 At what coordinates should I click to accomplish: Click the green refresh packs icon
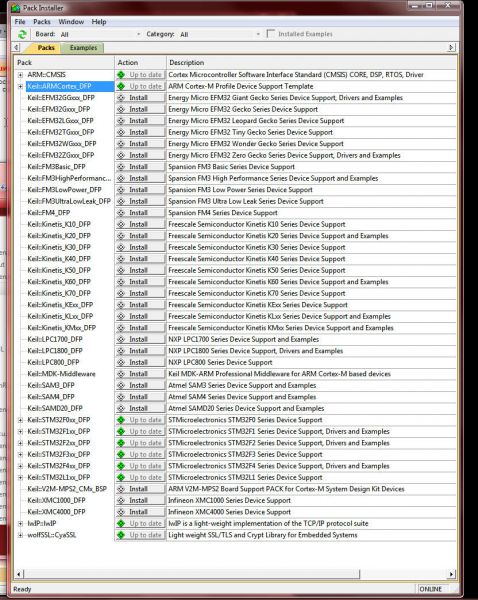coord(22,34)
